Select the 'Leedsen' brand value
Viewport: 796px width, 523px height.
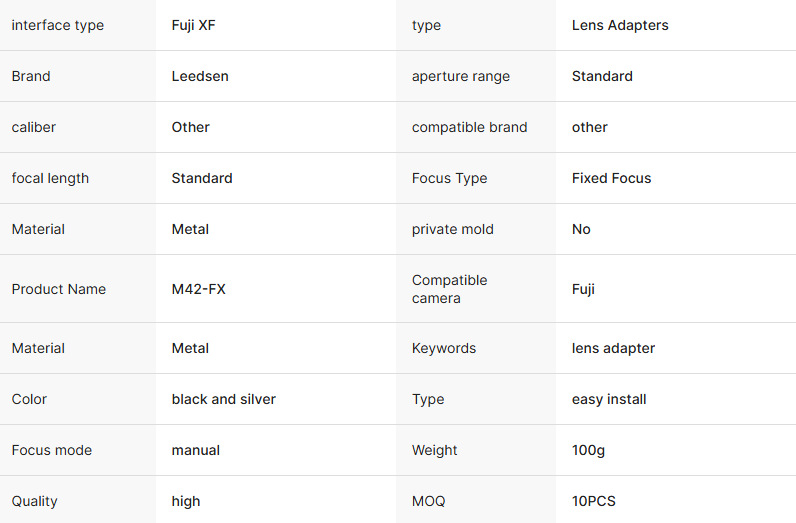click(200, 76)
